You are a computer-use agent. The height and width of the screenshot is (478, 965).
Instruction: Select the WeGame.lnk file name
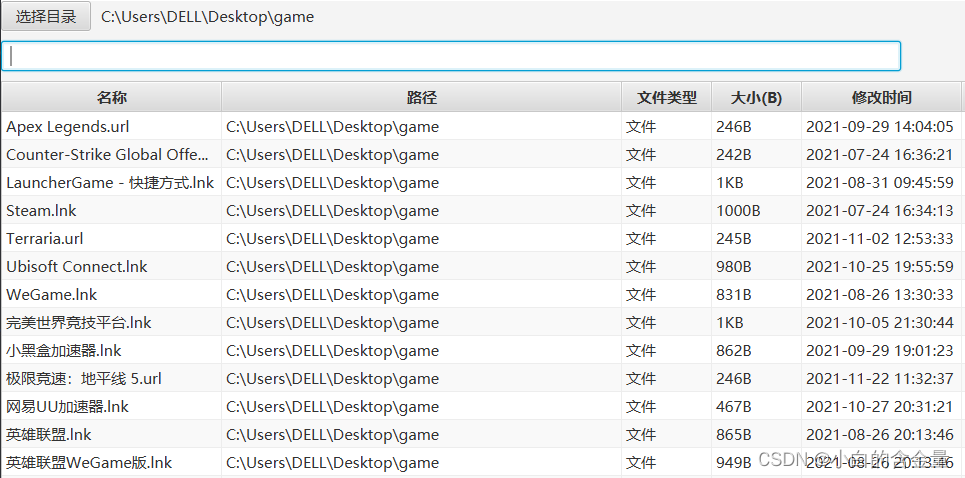coord(52,295)
